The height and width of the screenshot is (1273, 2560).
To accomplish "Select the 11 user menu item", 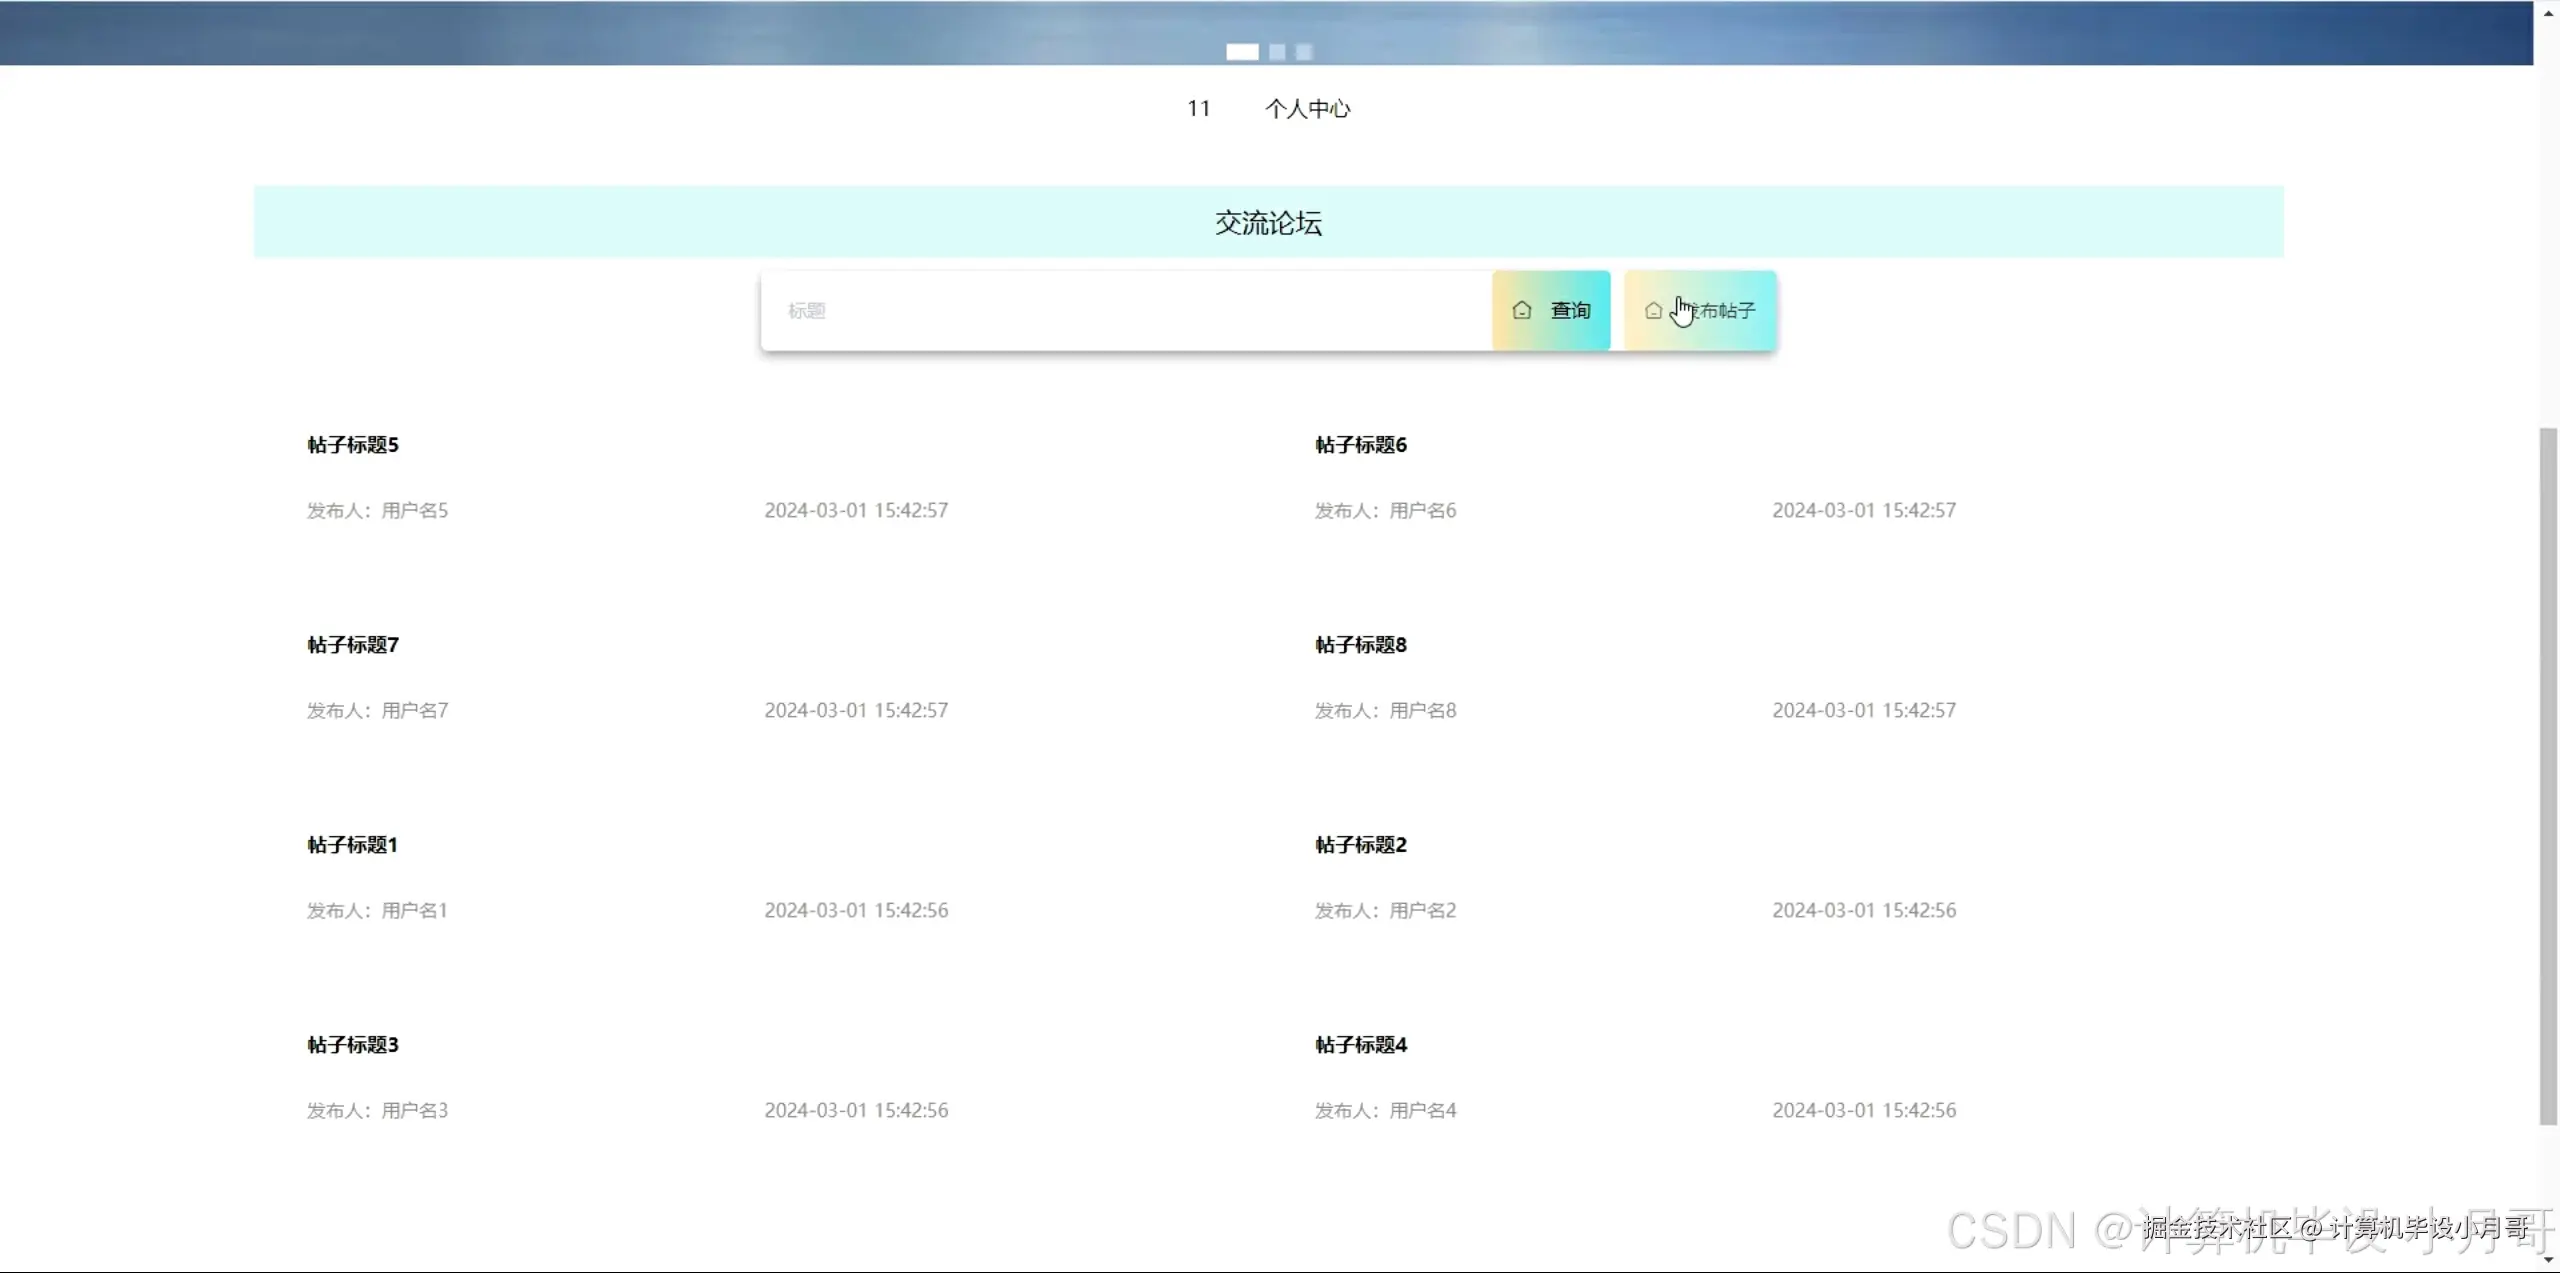I will point(1198,109).
